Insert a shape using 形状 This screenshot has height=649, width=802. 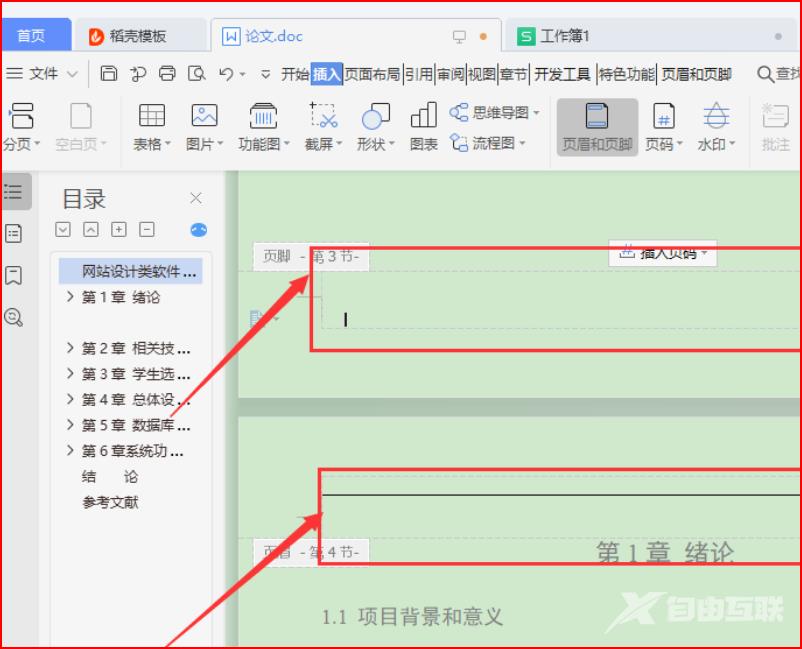pos(375,127)
